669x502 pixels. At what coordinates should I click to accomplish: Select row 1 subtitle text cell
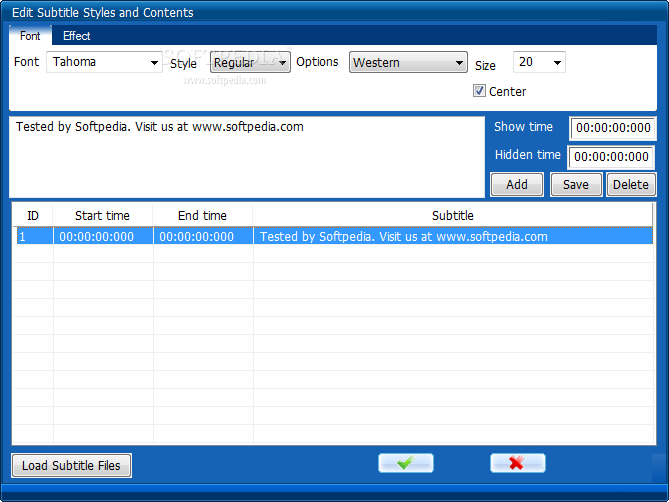coord(453,236)
